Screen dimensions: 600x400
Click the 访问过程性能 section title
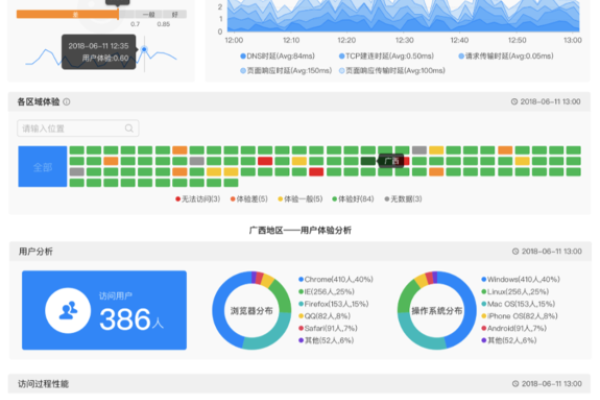coord(43,384)
